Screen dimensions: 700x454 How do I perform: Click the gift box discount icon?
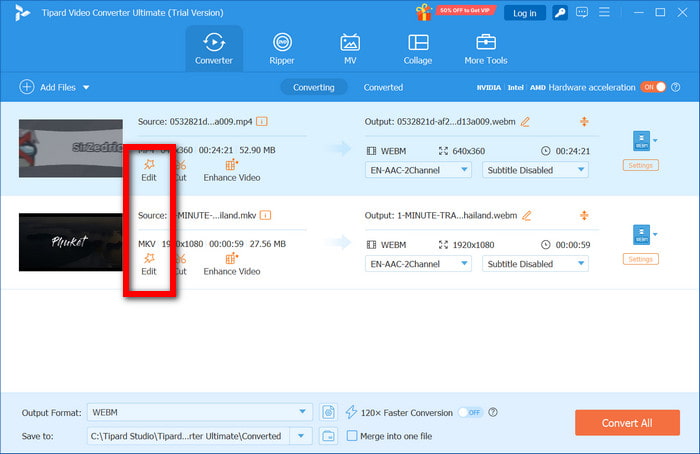coord(424,12)
